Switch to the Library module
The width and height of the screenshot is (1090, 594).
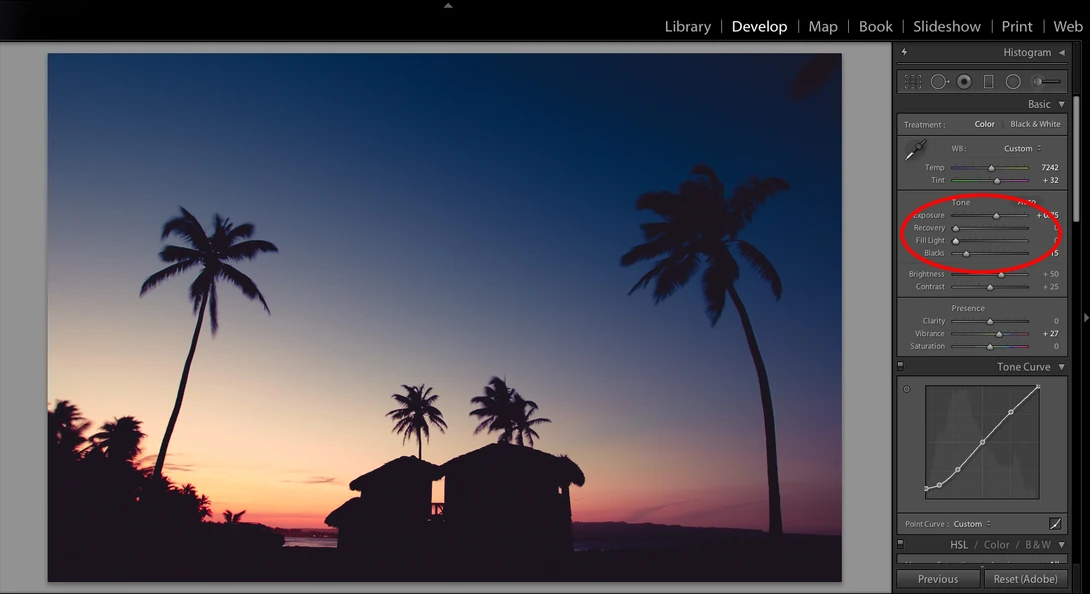(688, 26)
